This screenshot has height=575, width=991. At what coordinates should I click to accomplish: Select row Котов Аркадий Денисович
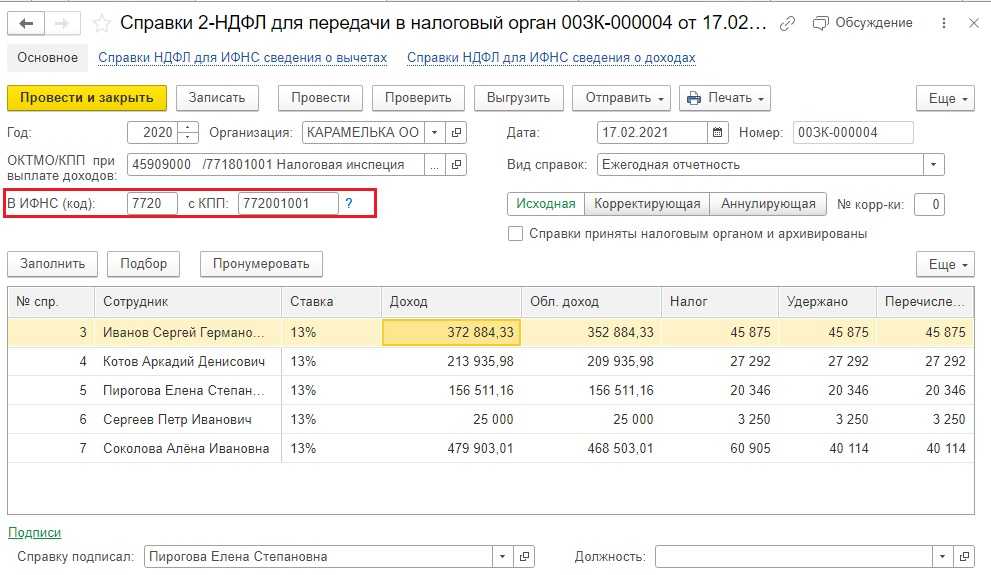(x=490, y=361)
